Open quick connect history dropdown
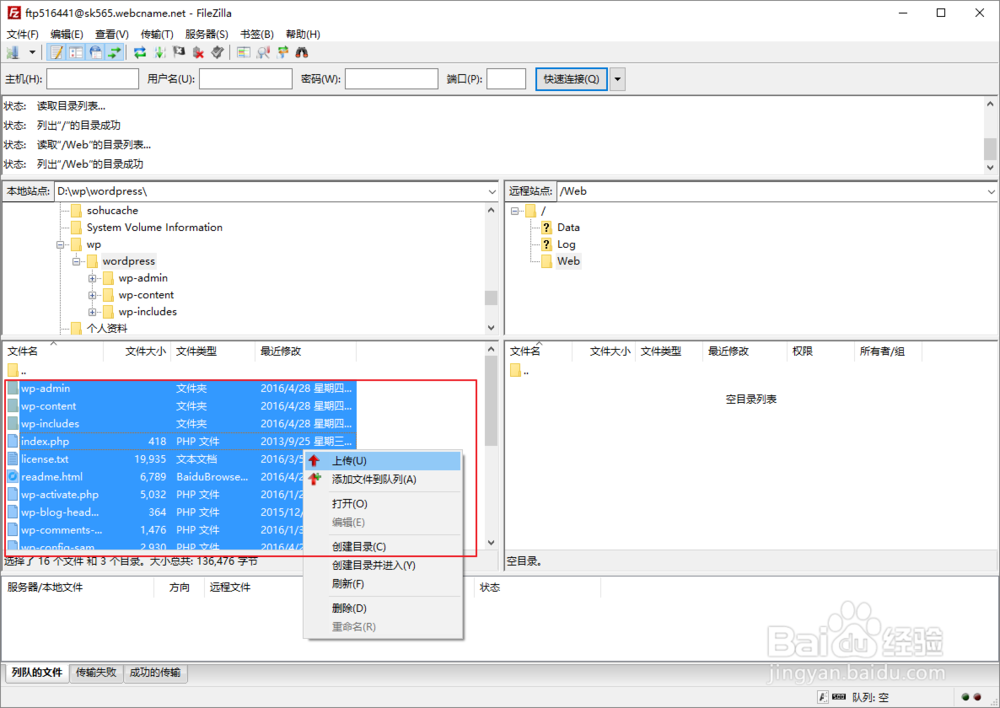The width and height of the screenshot is (1000, 708). (617, 79)
